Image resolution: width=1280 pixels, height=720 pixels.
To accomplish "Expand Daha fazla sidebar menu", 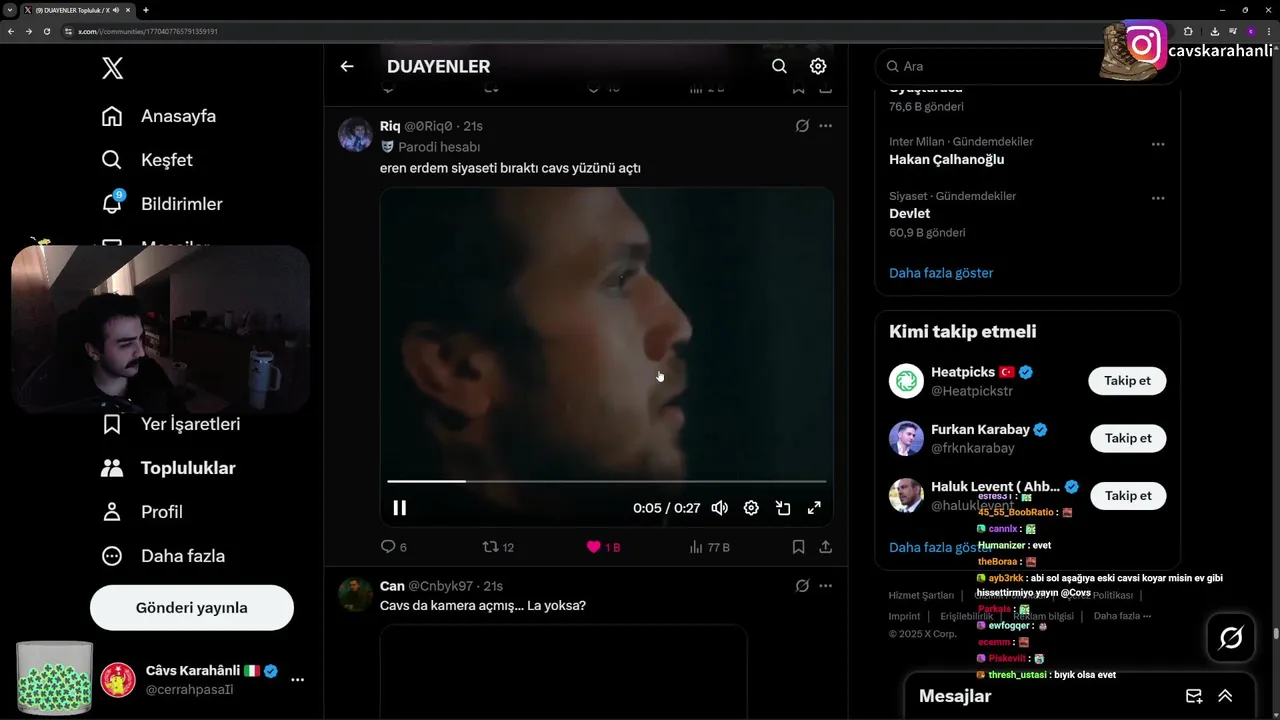I will [x=163, y=556].
